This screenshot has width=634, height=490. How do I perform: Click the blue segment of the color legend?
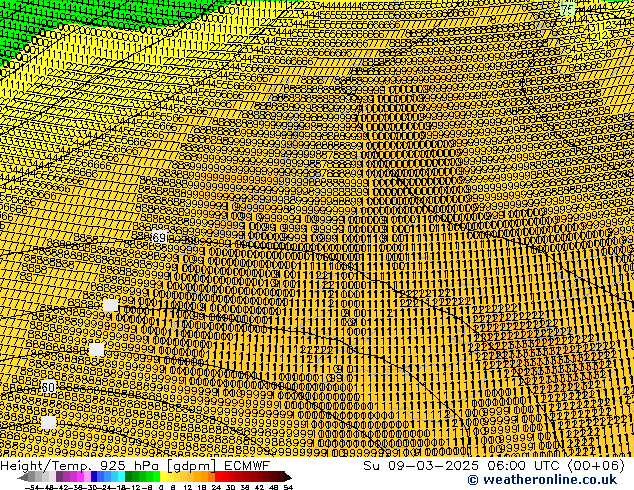[x=98, y=477]
